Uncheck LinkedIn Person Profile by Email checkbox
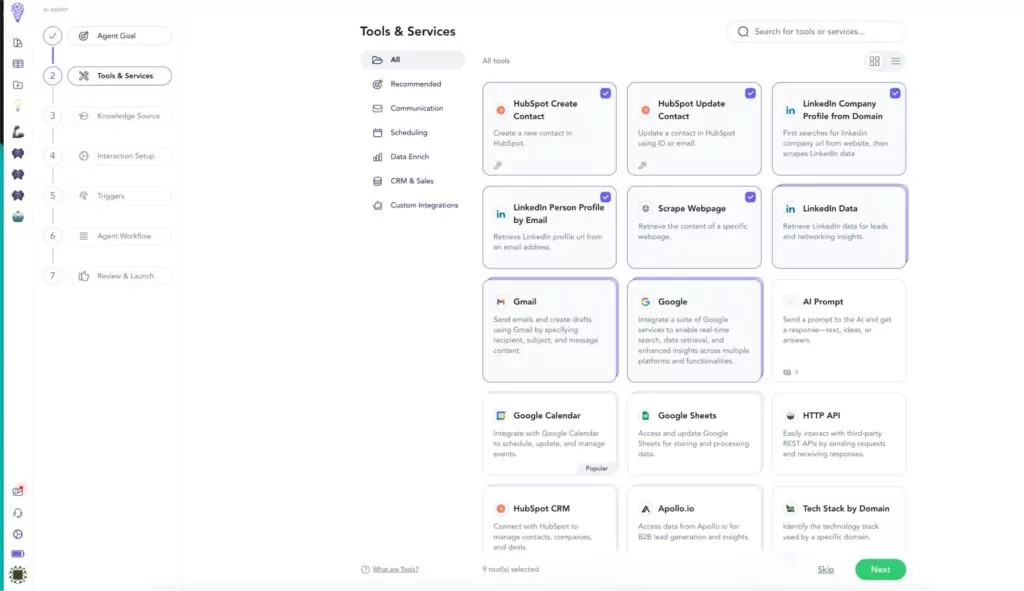Image resolution: width=1024 pixels, height=591 pixels. [605, 197]
